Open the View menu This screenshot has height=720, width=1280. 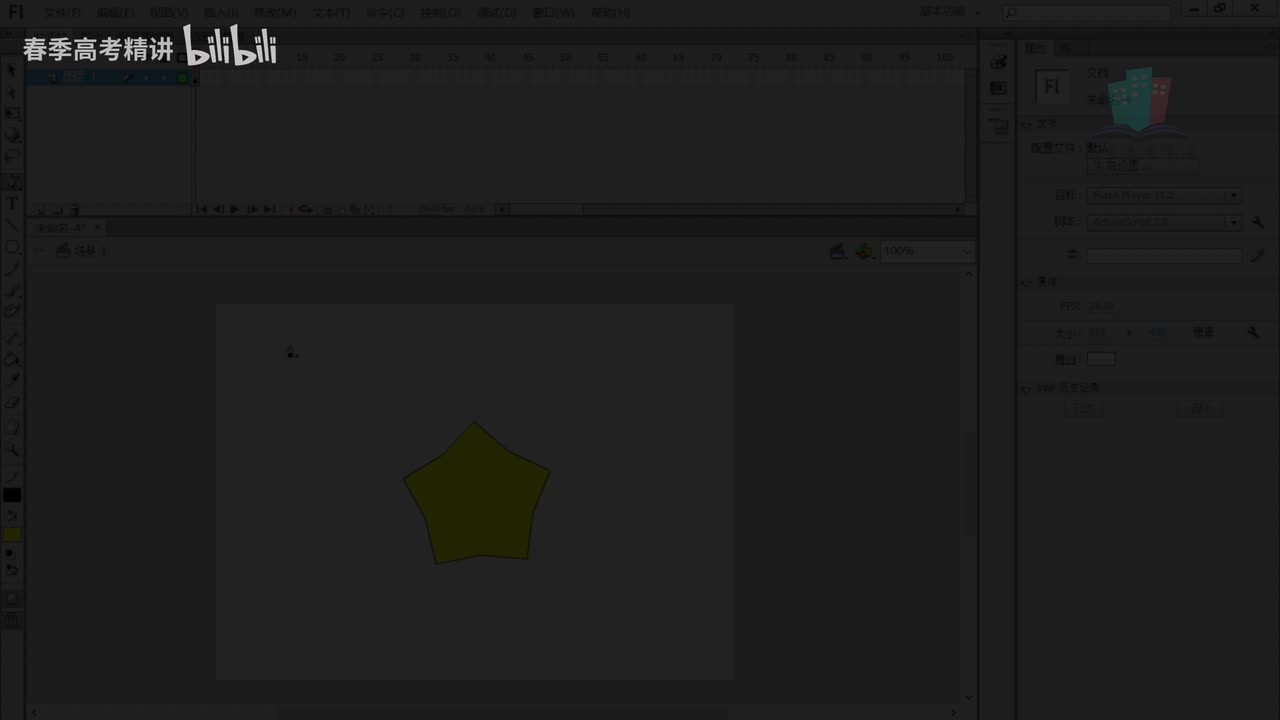click(167, 12)
